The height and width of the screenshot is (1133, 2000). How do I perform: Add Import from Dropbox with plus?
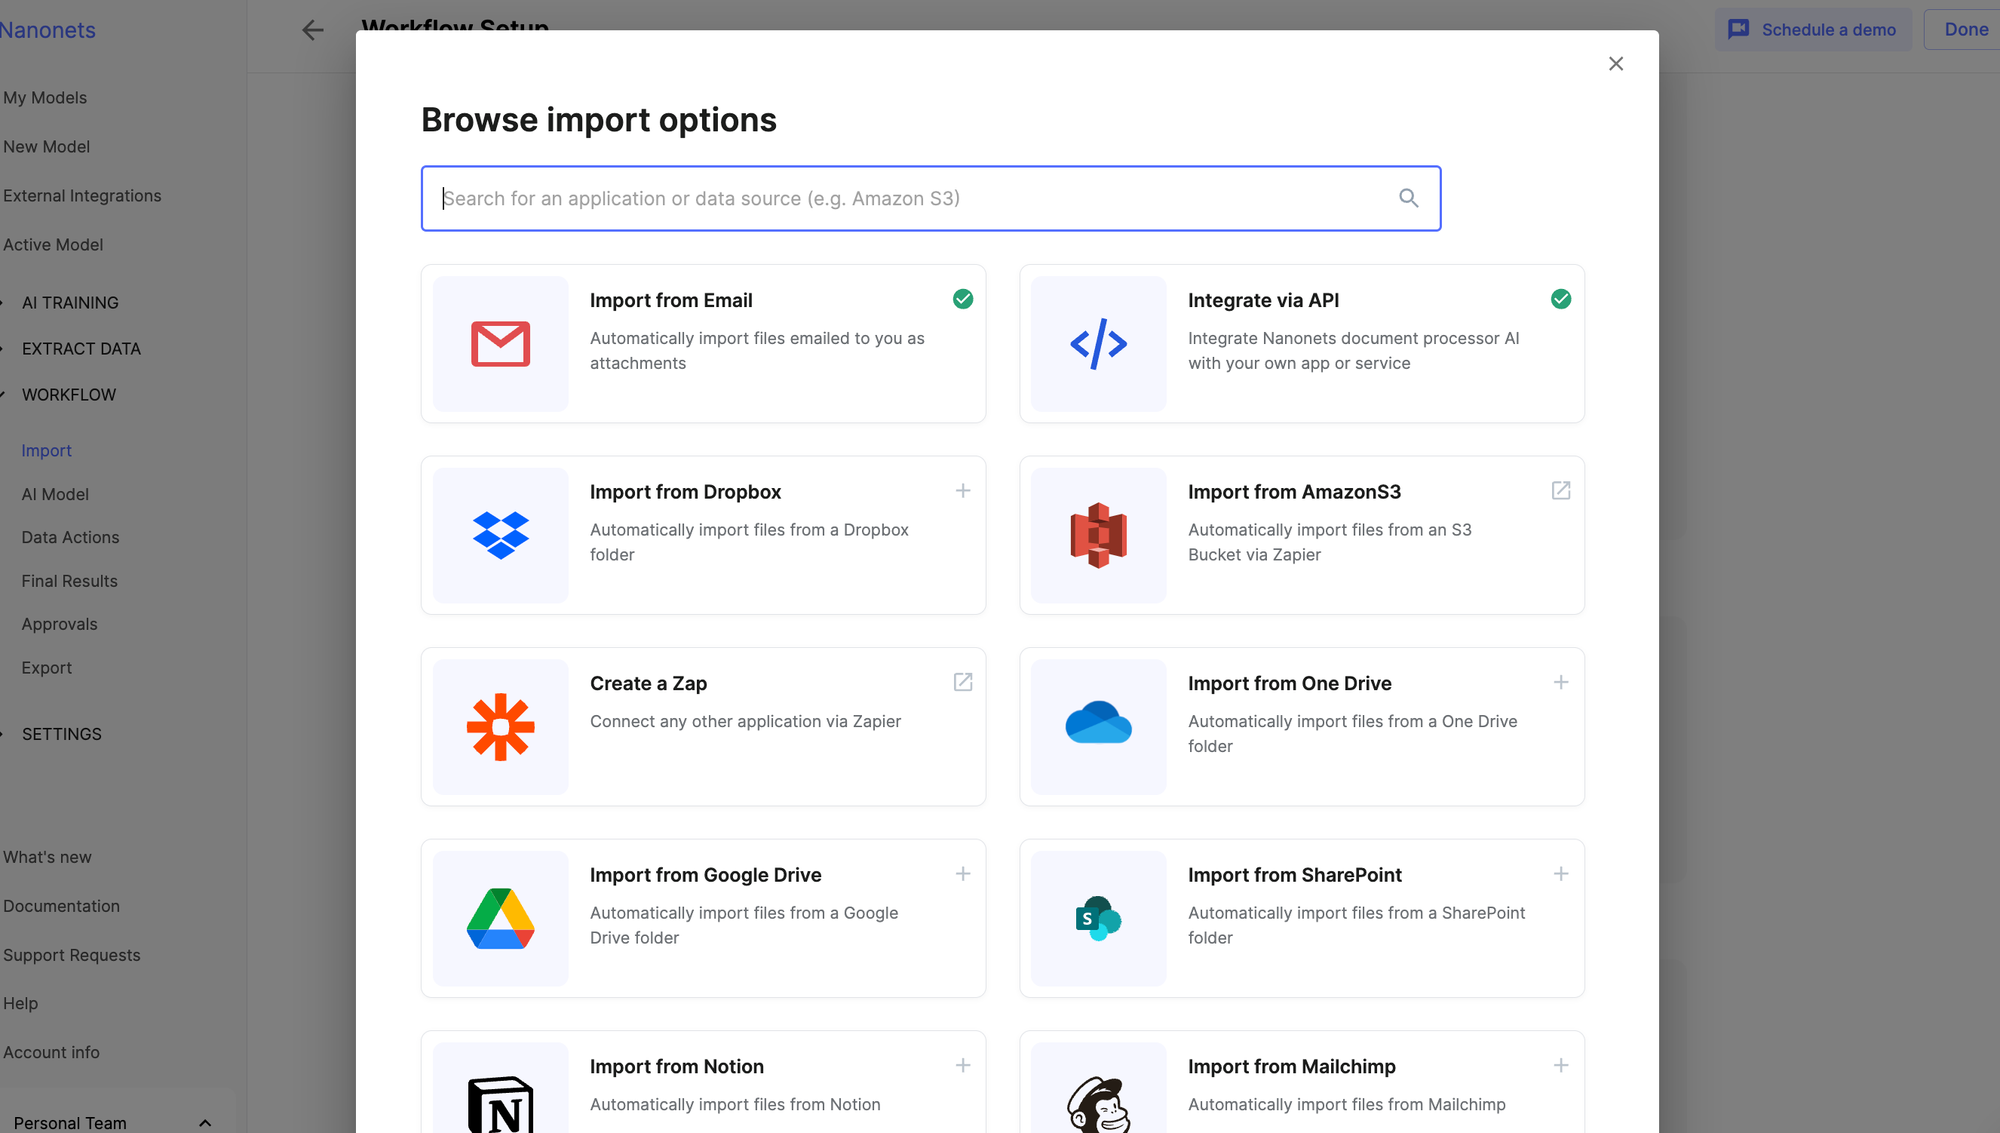[962, 491]
